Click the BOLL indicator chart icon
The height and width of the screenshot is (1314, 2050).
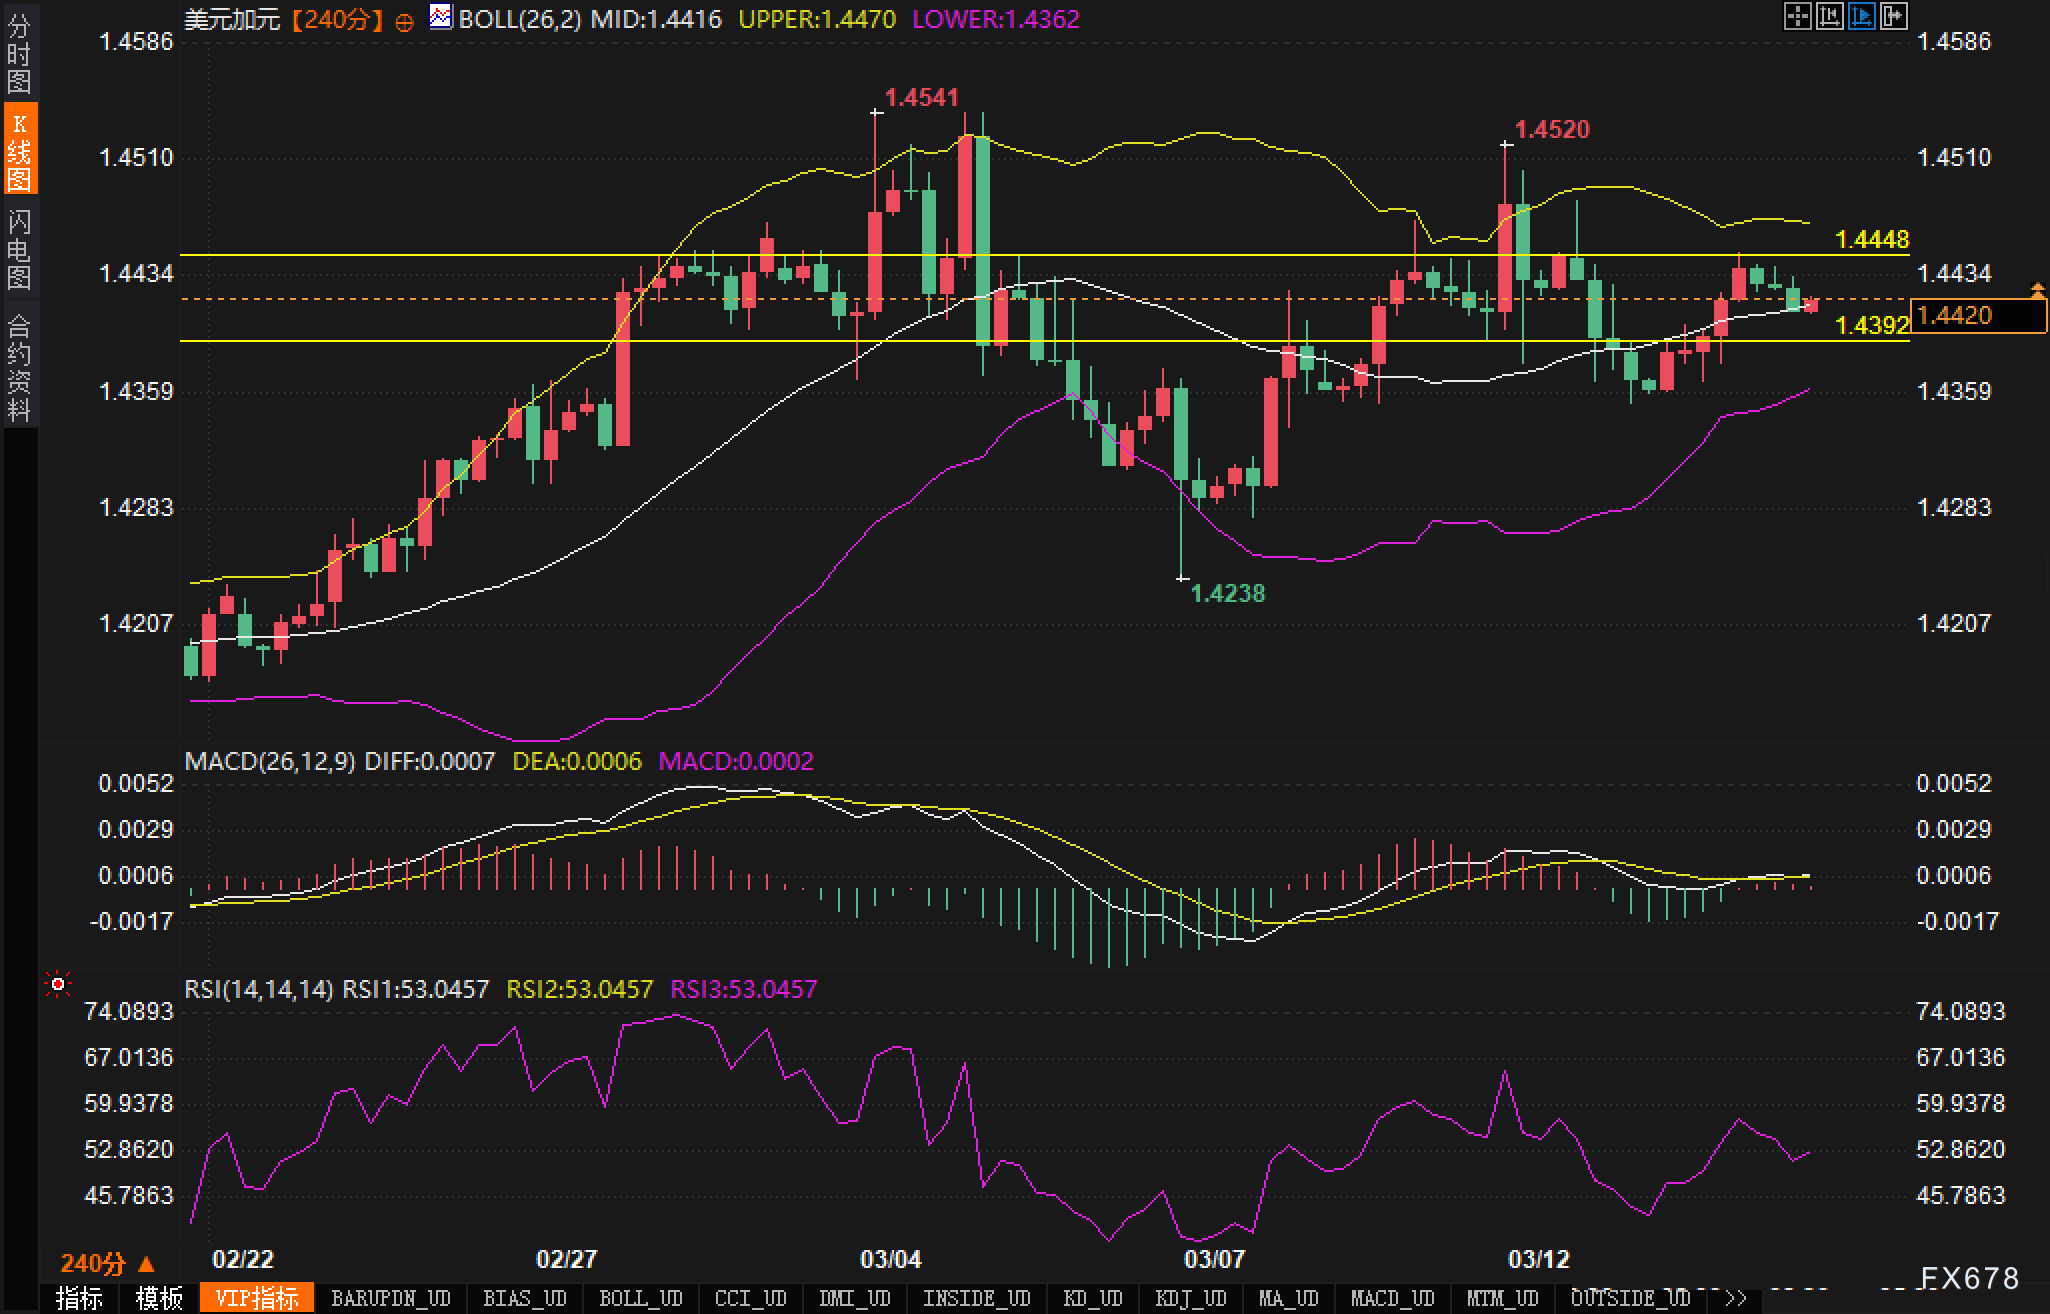point(440,17)
